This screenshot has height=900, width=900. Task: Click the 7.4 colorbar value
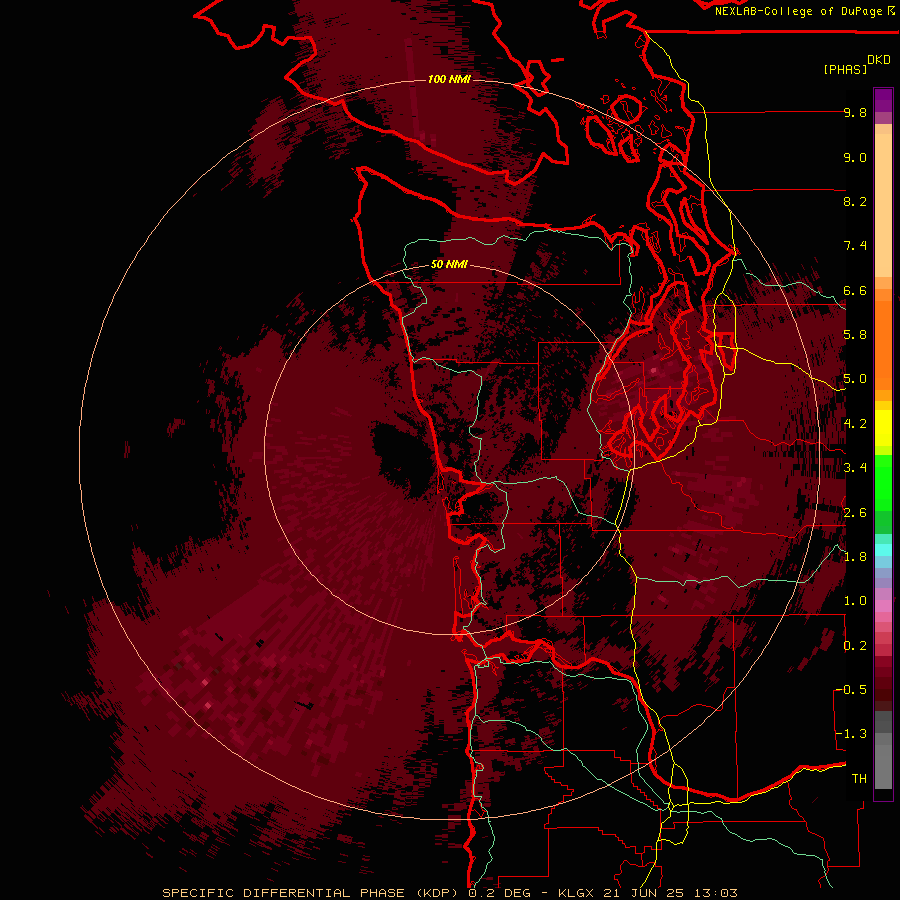pyautogui.click(x=855, y=246)
